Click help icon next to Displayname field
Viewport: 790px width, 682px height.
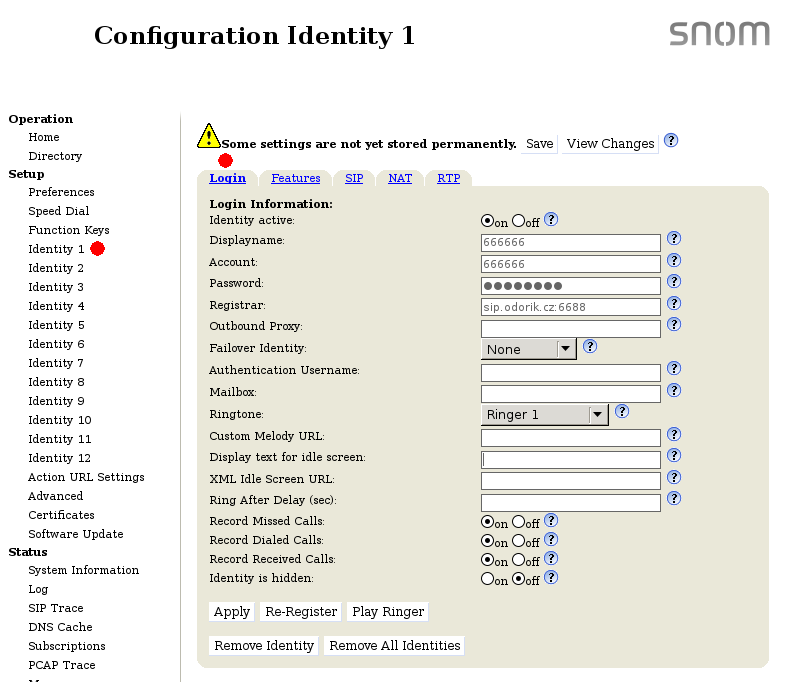click(x=674, y=239)
